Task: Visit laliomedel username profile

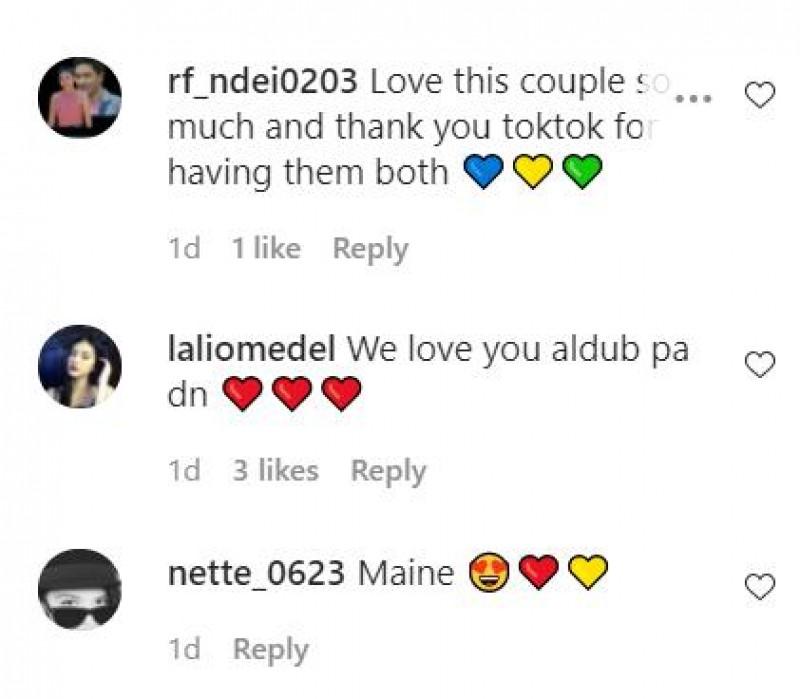Action: coord(252,350)
